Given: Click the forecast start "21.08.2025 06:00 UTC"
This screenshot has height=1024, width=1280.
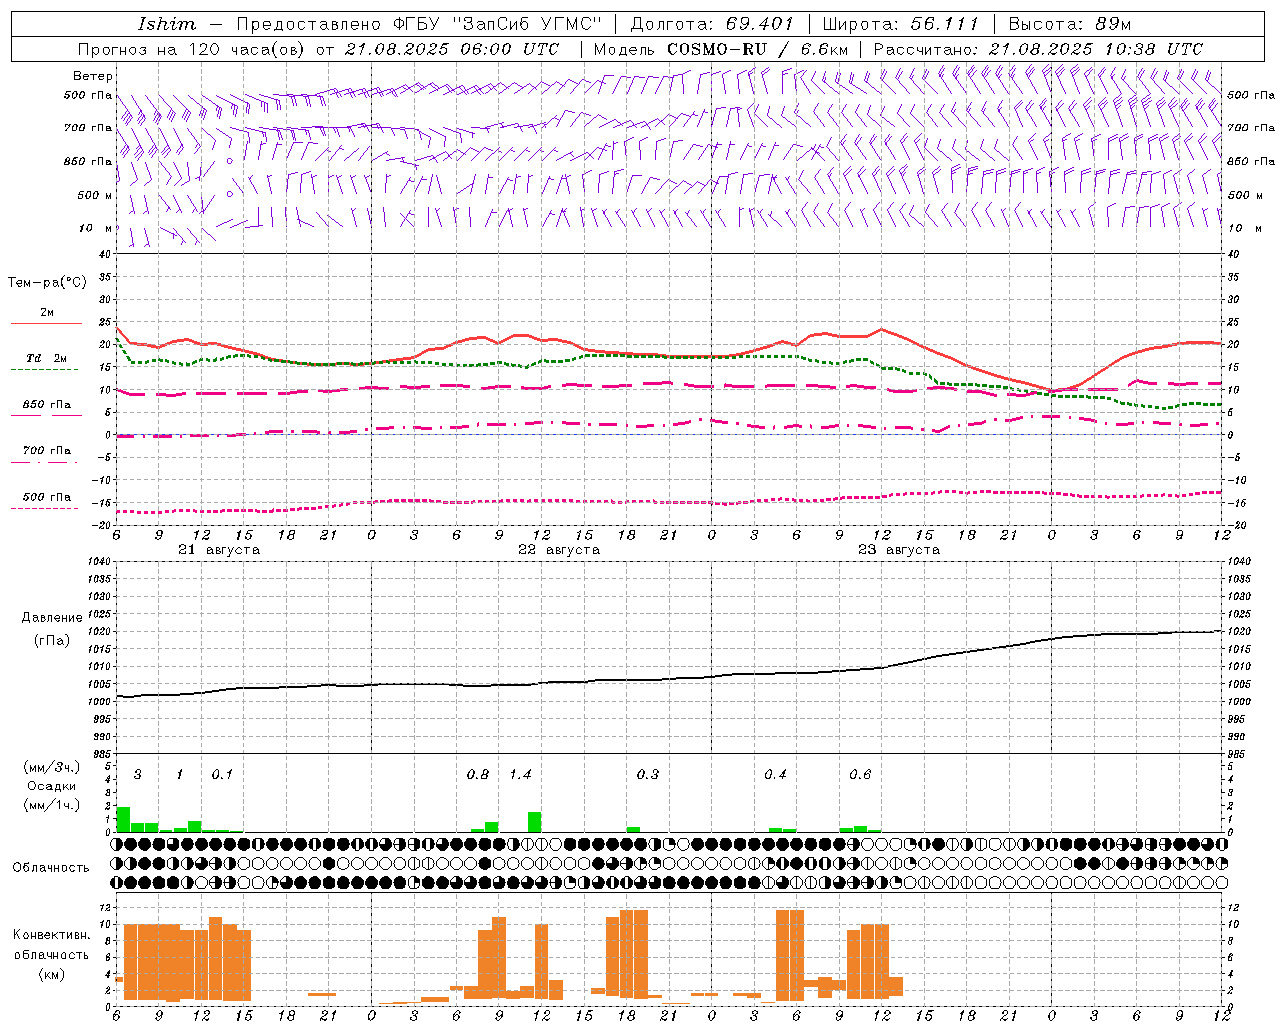Looking at the screenshot, I should tap(453, 49).
